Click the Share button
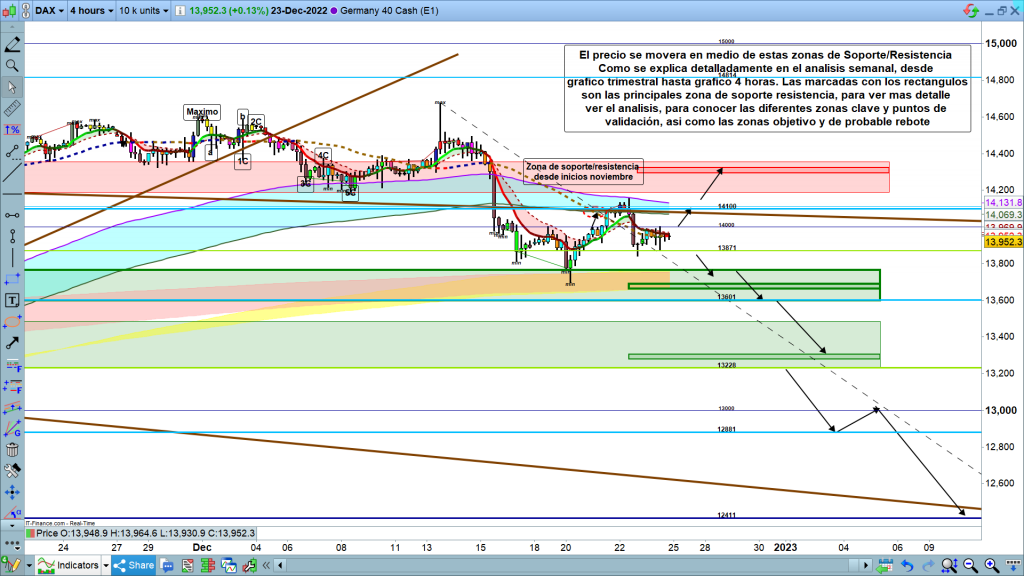 (x=134, y=566)
